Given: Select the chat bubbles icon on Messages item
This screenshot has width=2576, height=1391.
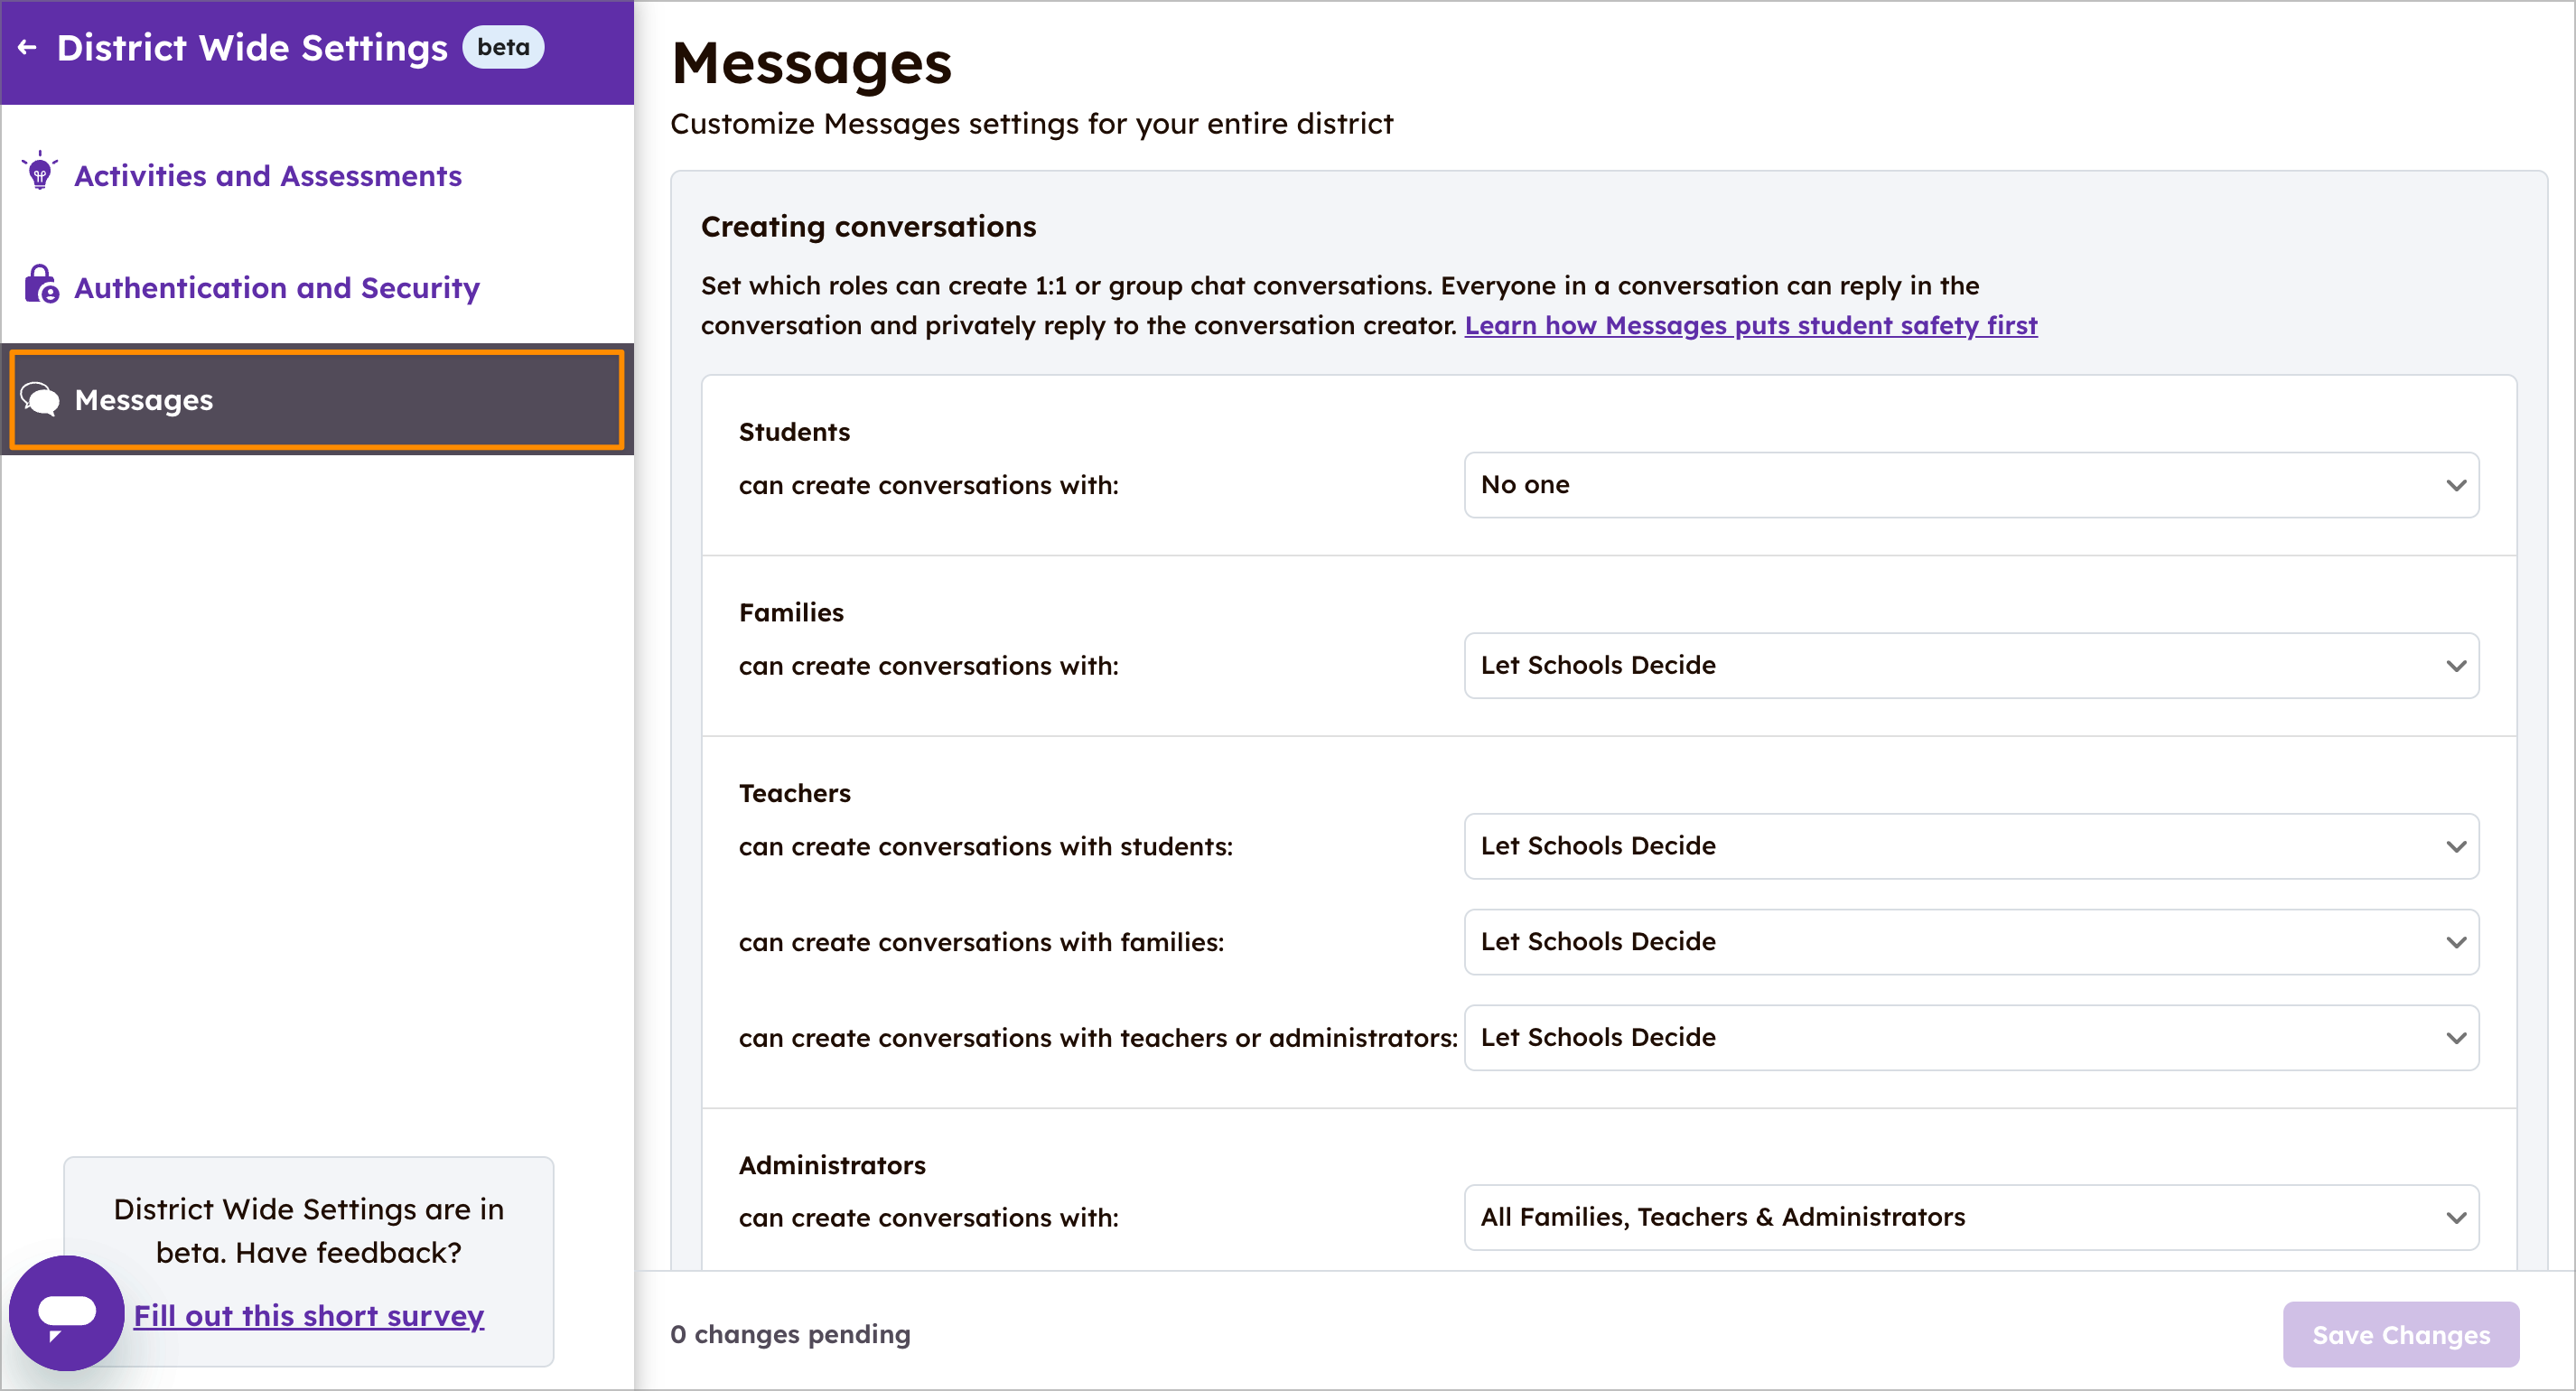Looking at the screenshot, I should 40,399.
